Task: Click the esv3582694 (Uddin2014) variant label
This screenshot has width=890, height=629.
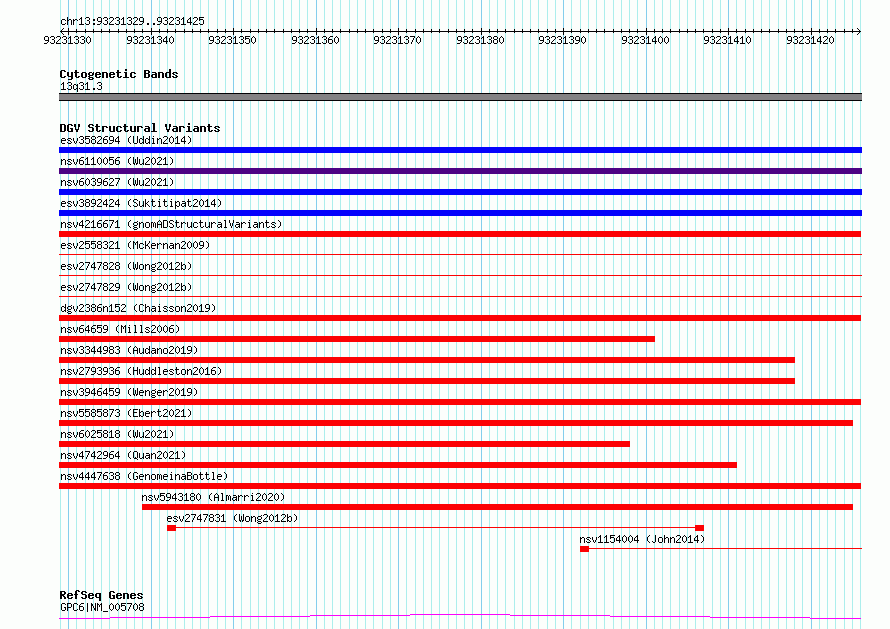Action: [126, 140]
